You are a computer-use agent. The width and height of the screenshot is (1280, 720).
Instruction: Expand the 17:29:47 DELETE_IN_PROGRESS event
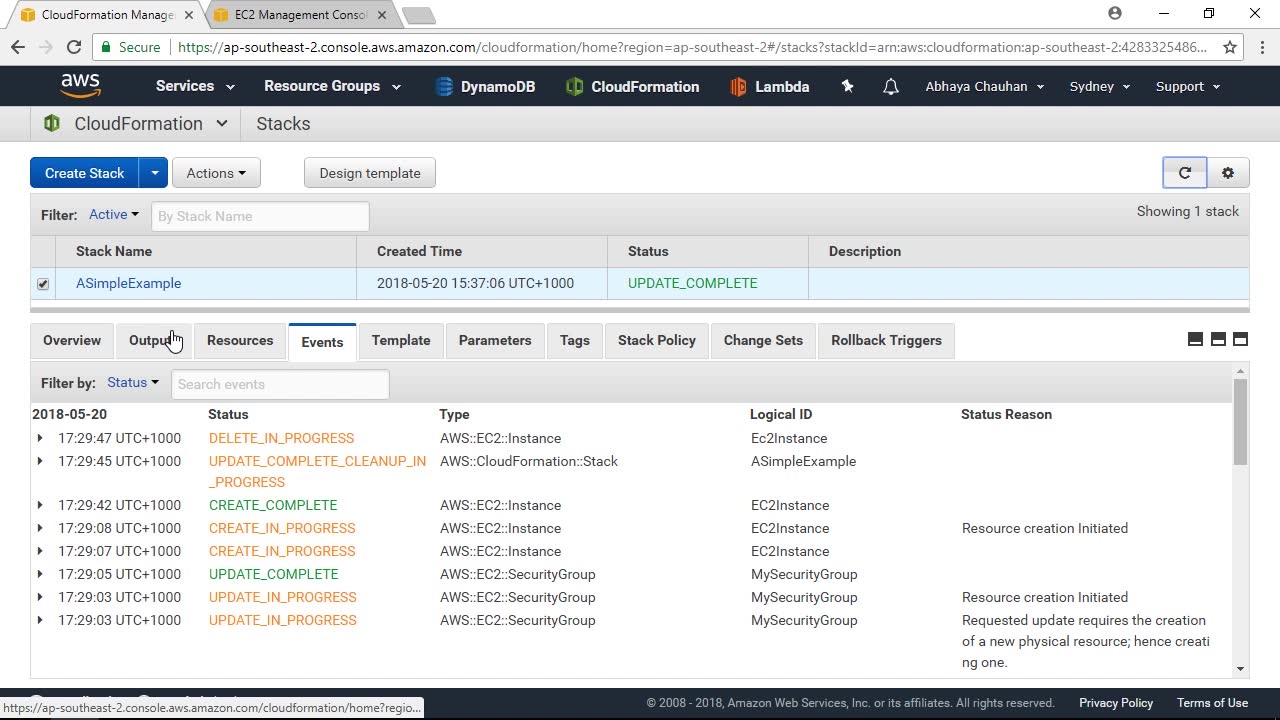[40, 438]
